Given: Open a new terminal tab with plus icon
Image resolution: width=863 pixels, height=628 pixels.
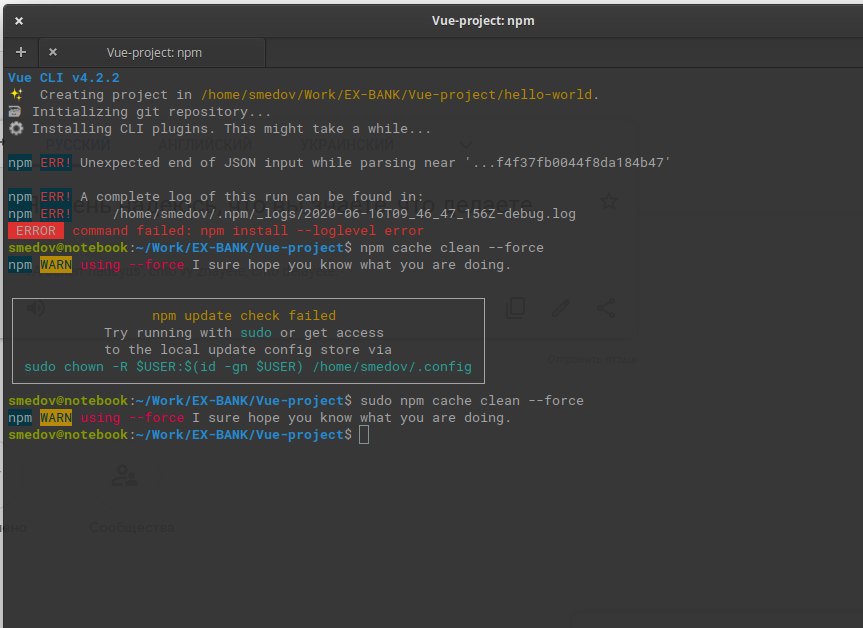Looking at the screenshot, I should (x=21, y=52).
